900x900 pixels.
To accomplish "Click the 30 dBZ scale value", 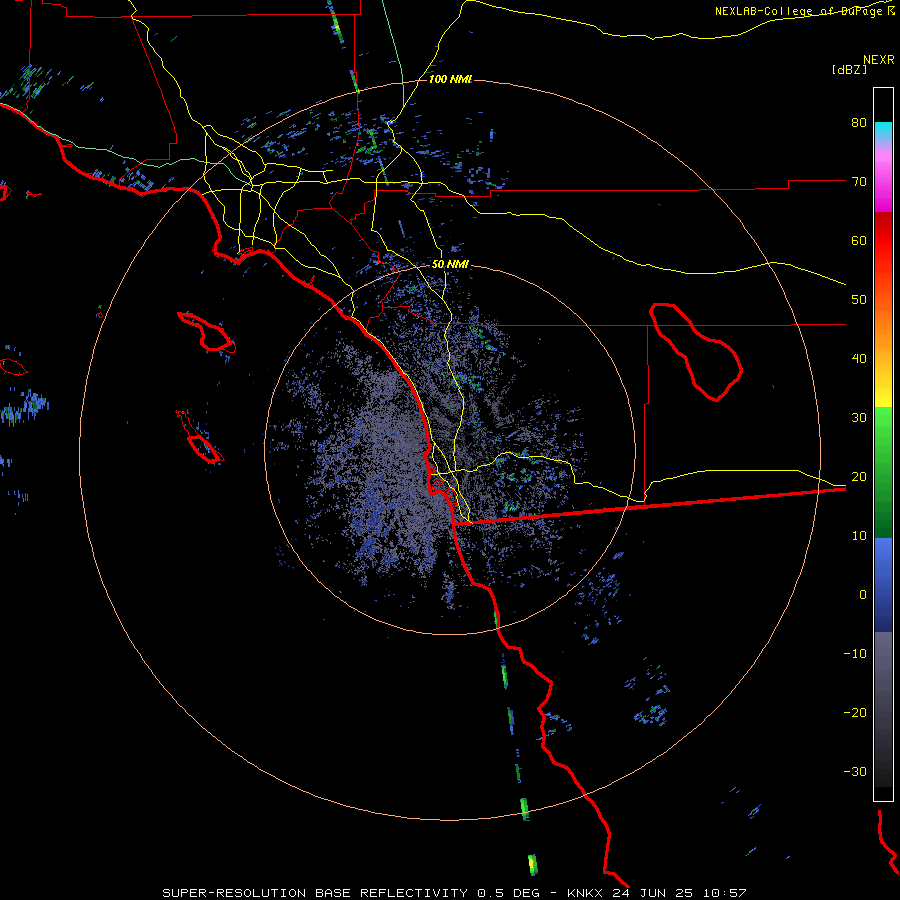I will 859,418.
